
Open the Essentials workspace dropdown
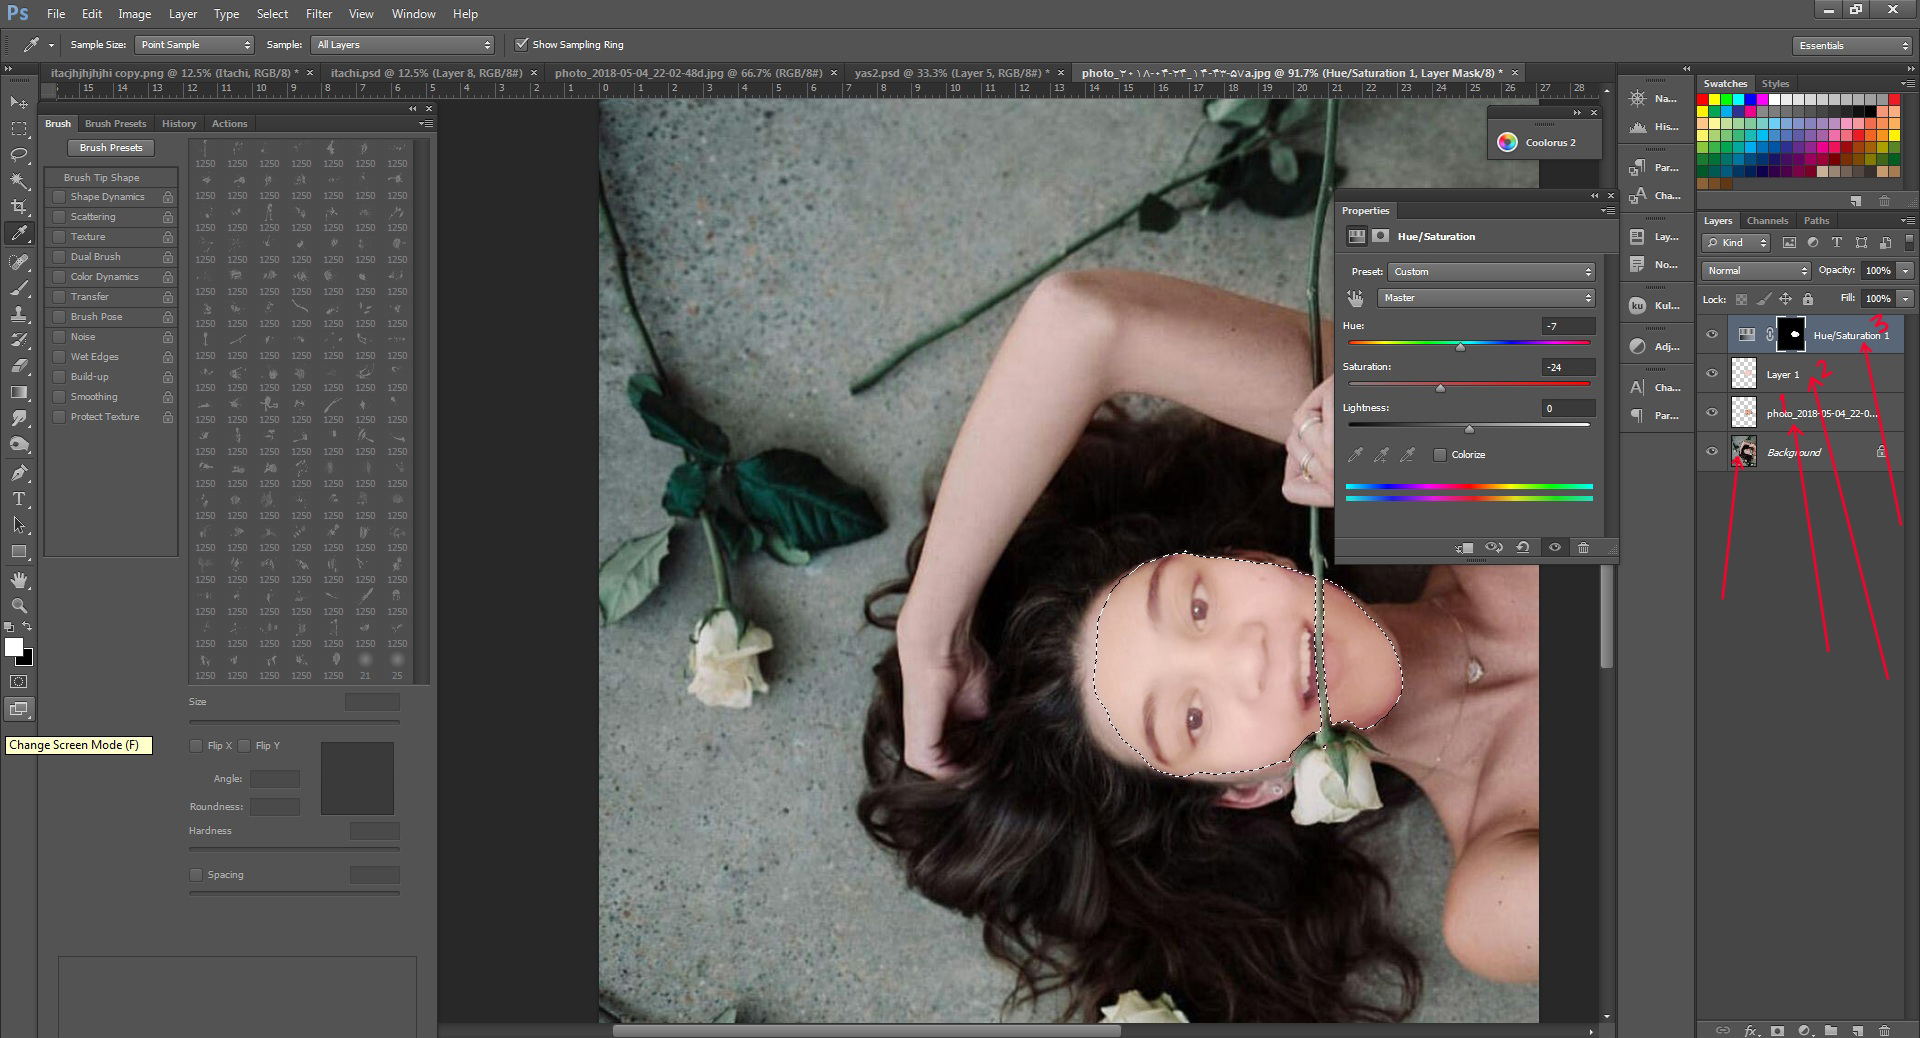click(x=1851, y=45)
